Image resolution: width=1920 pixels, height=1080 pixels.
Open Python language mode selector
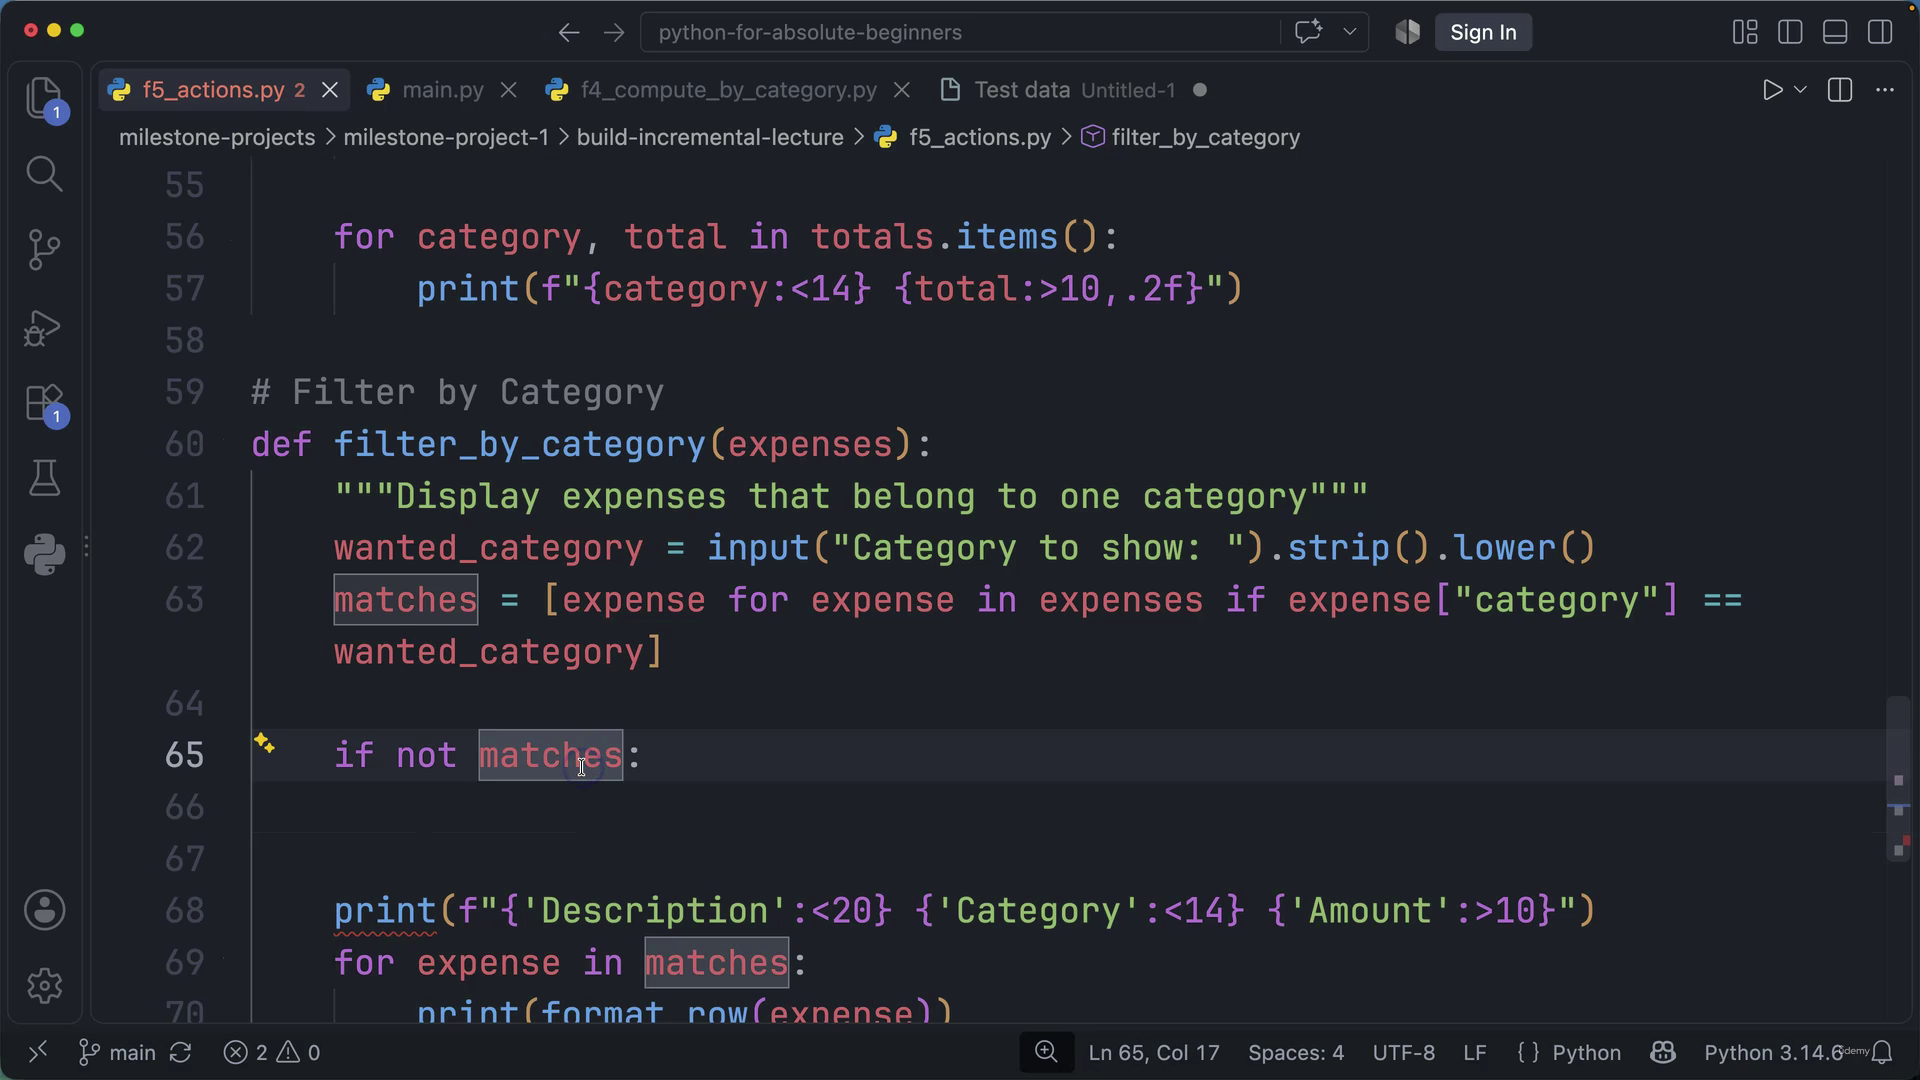pyautogui.click(x=1586, y=1052)
